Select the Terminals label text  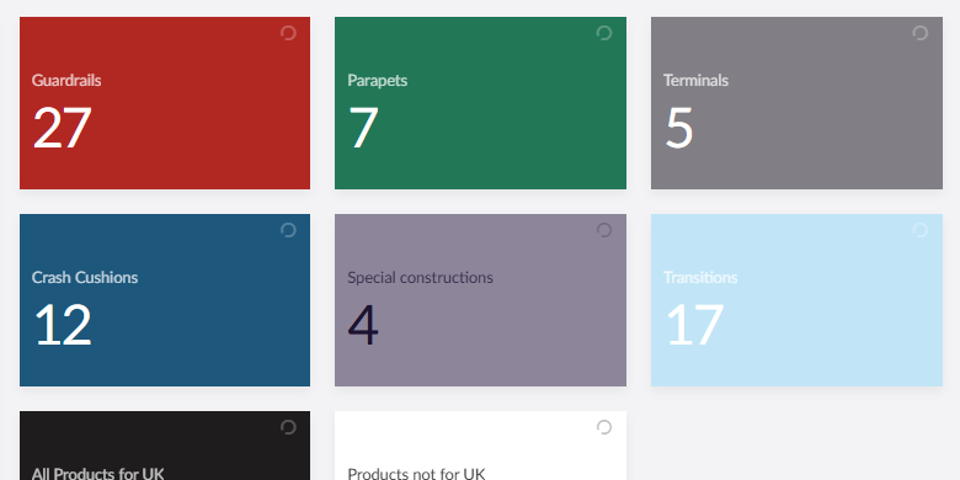(695, 80)
